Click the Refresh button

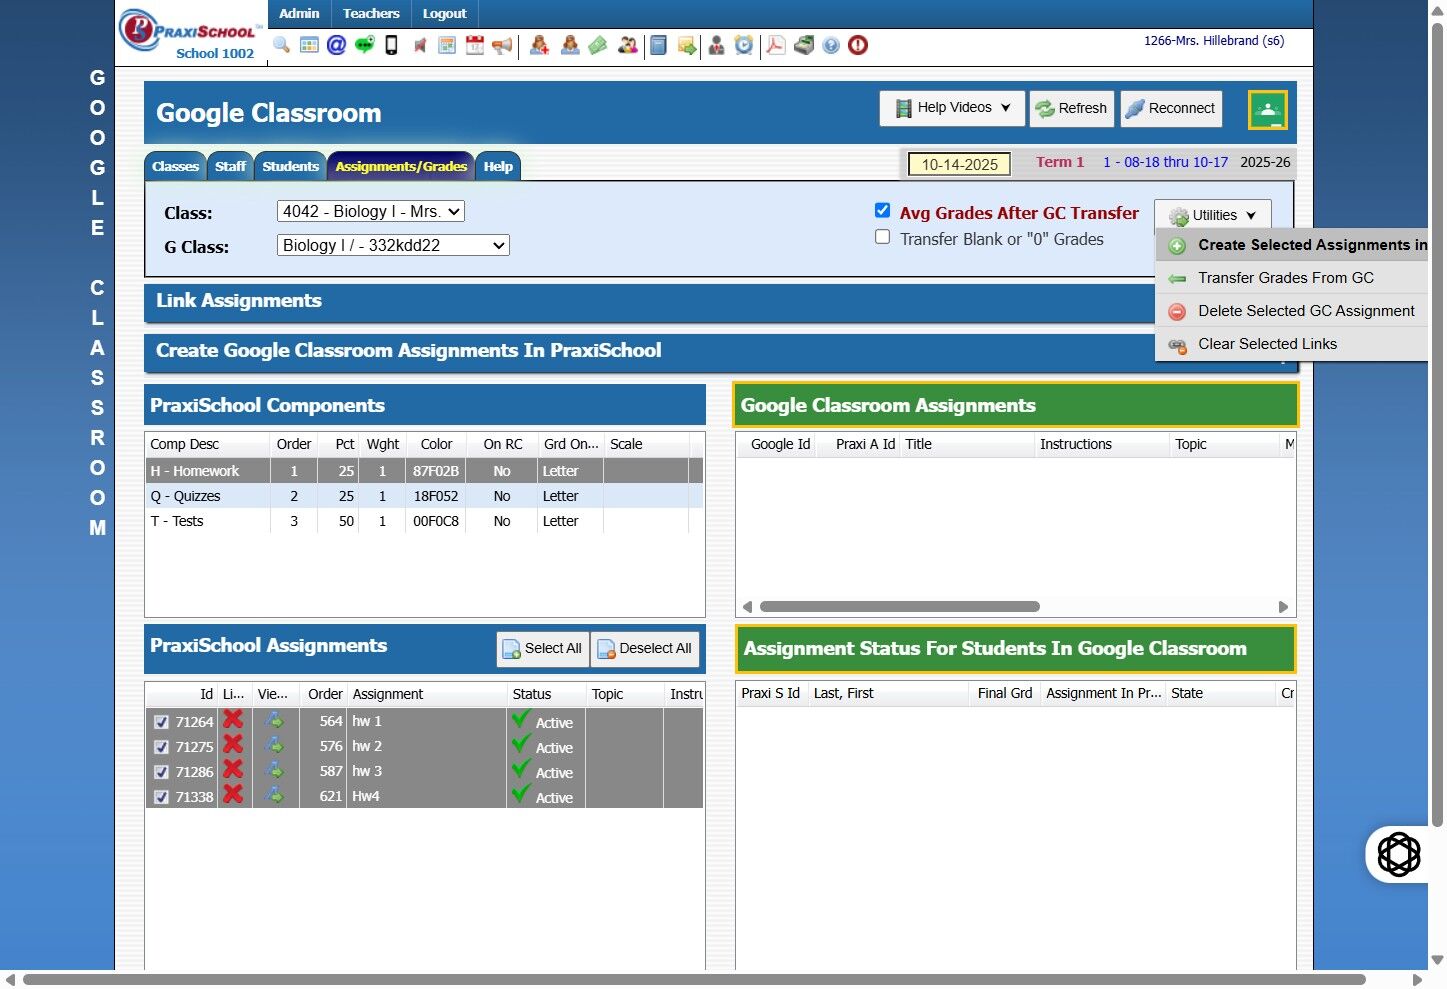1071,108
